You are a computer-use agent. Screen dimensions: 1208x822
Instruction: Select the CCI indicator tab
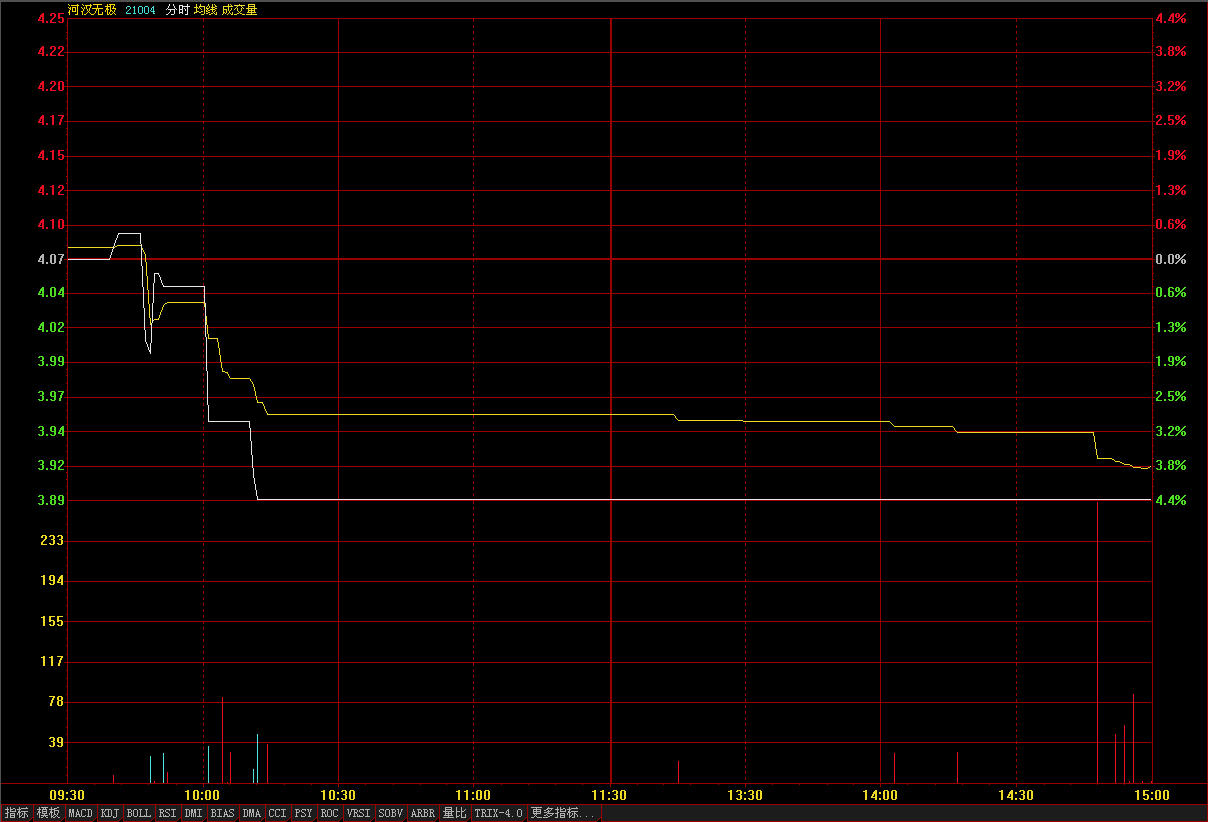click(x=277, y=813)
